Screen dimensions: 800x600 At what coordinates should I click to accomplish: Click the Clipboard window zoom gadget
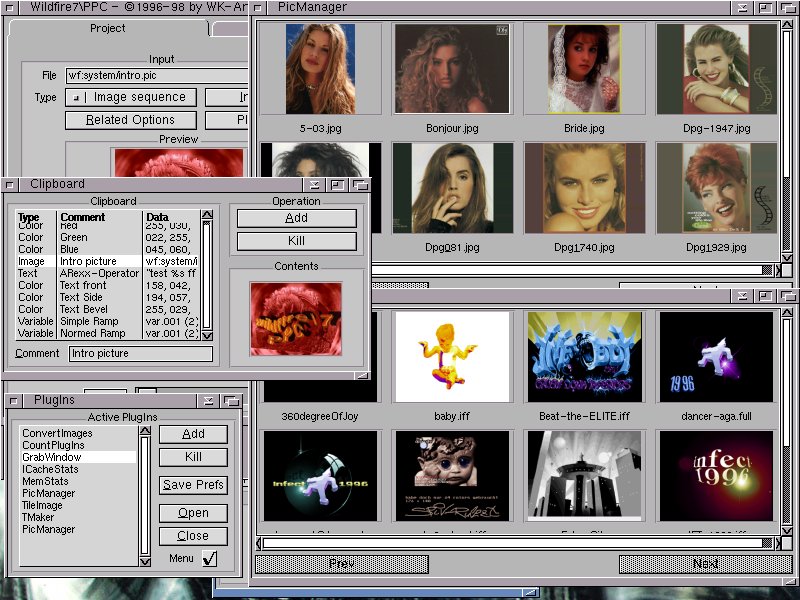coord(337,185)
